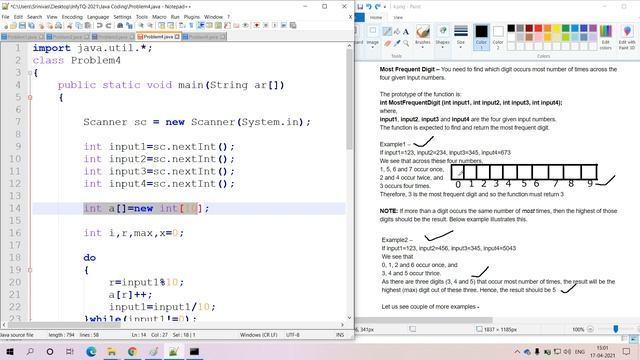Image resolution: width=640 pixels, height=360 pixels.
Task: Click the Paint zoom slider handle
Action: point(616,329)
